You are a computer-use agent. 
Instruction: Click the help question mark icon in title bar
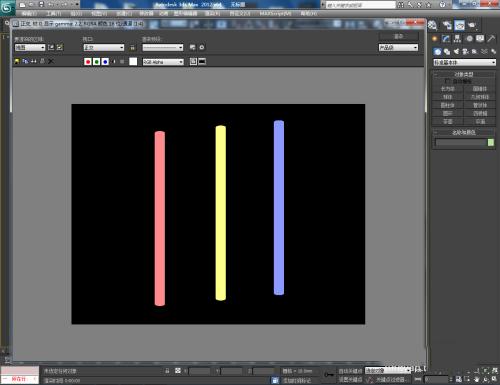tap(442, 5)
